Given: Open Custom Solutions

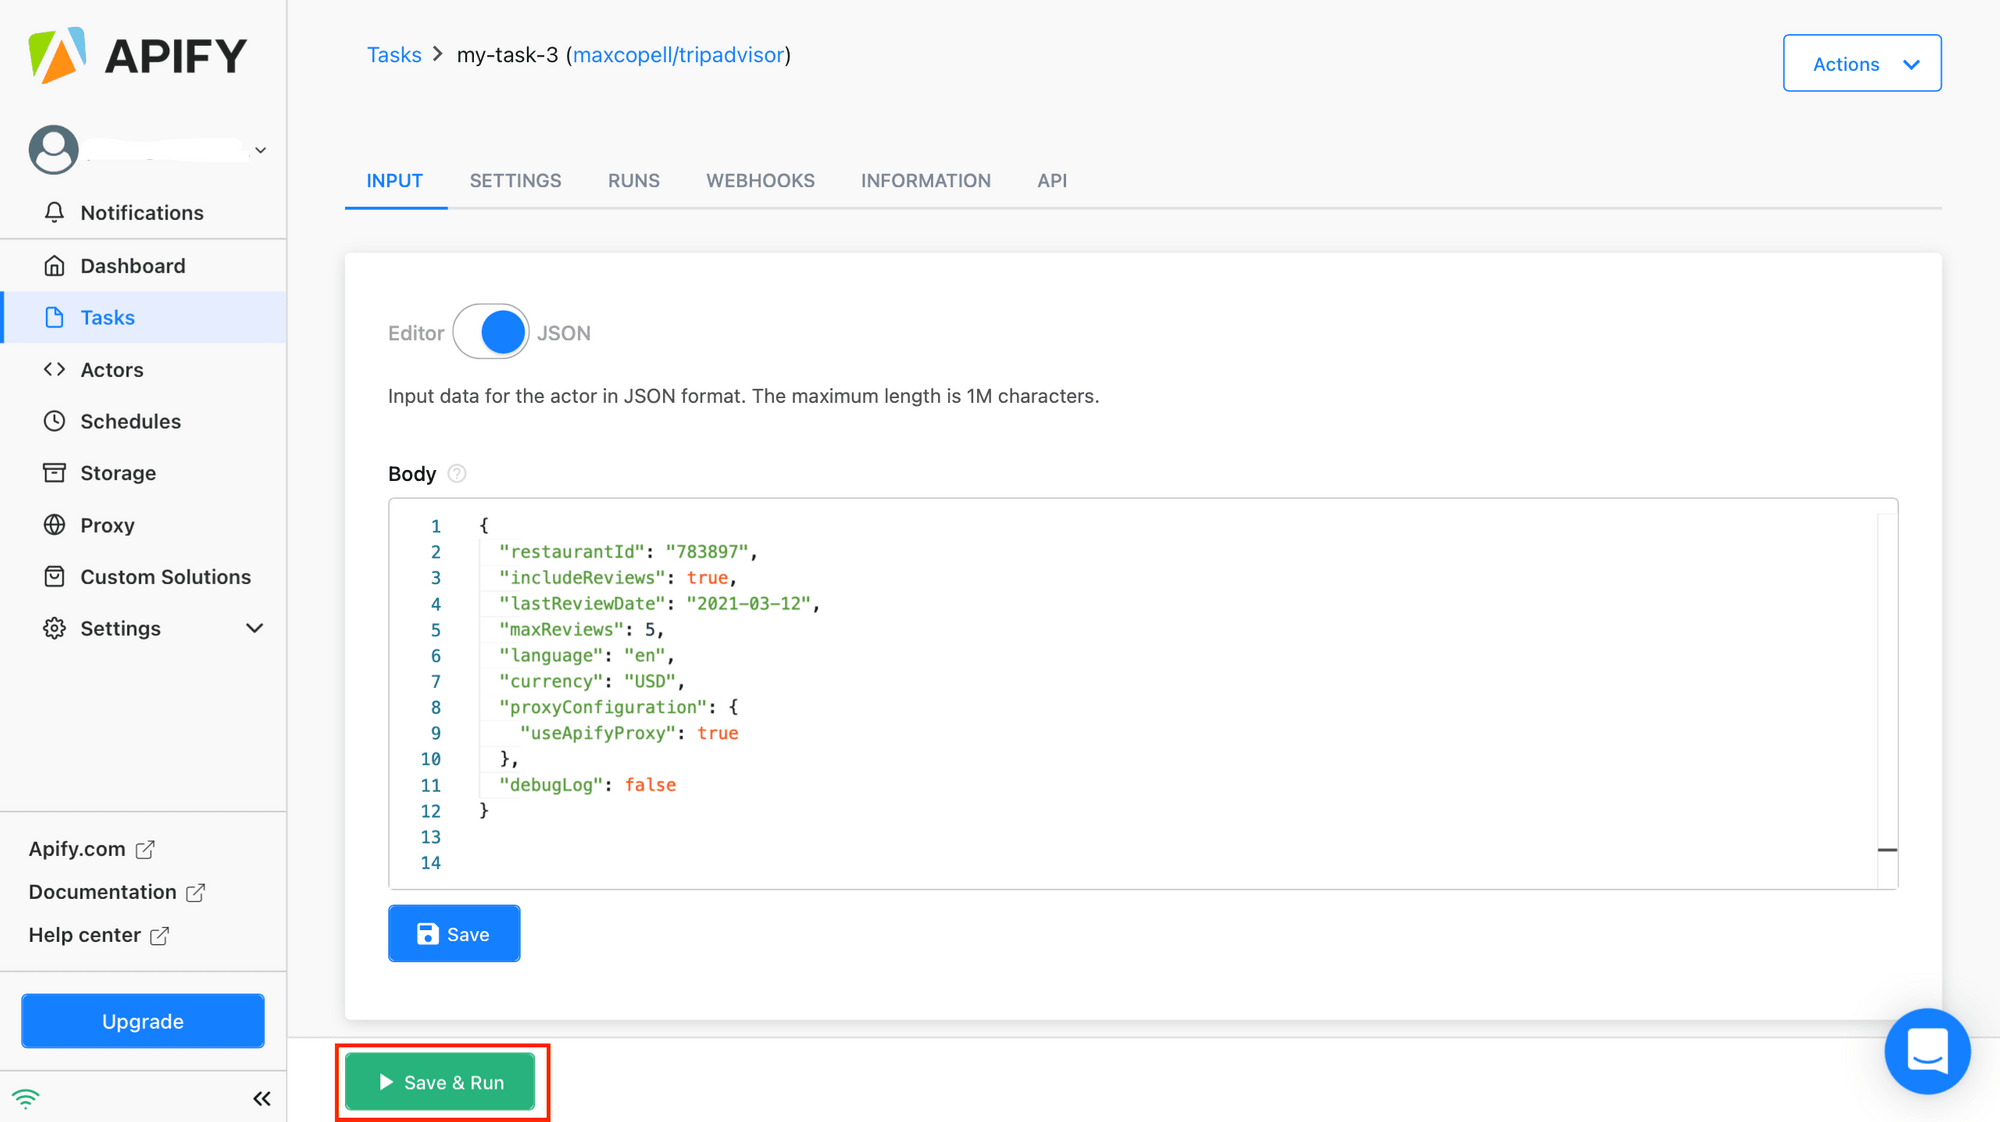Looking at the screenshot, I should point(165,576).
